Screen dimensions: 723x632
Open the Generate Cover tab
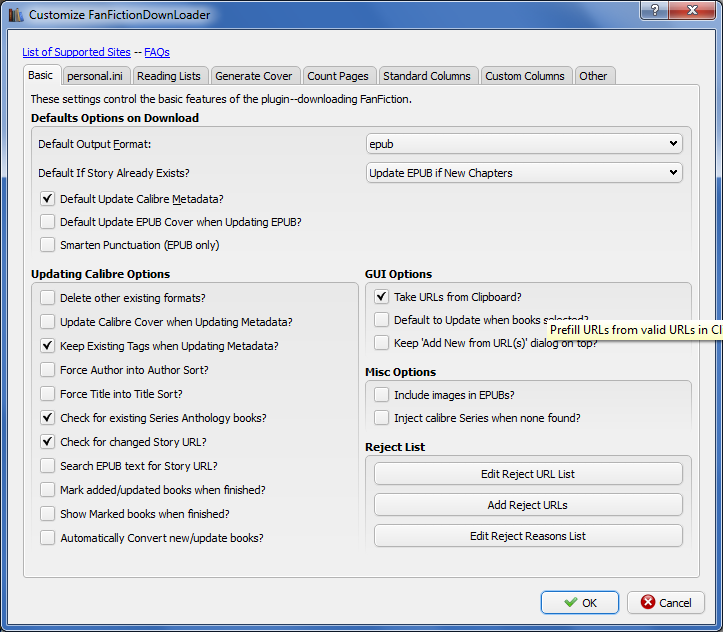point(254,76)
